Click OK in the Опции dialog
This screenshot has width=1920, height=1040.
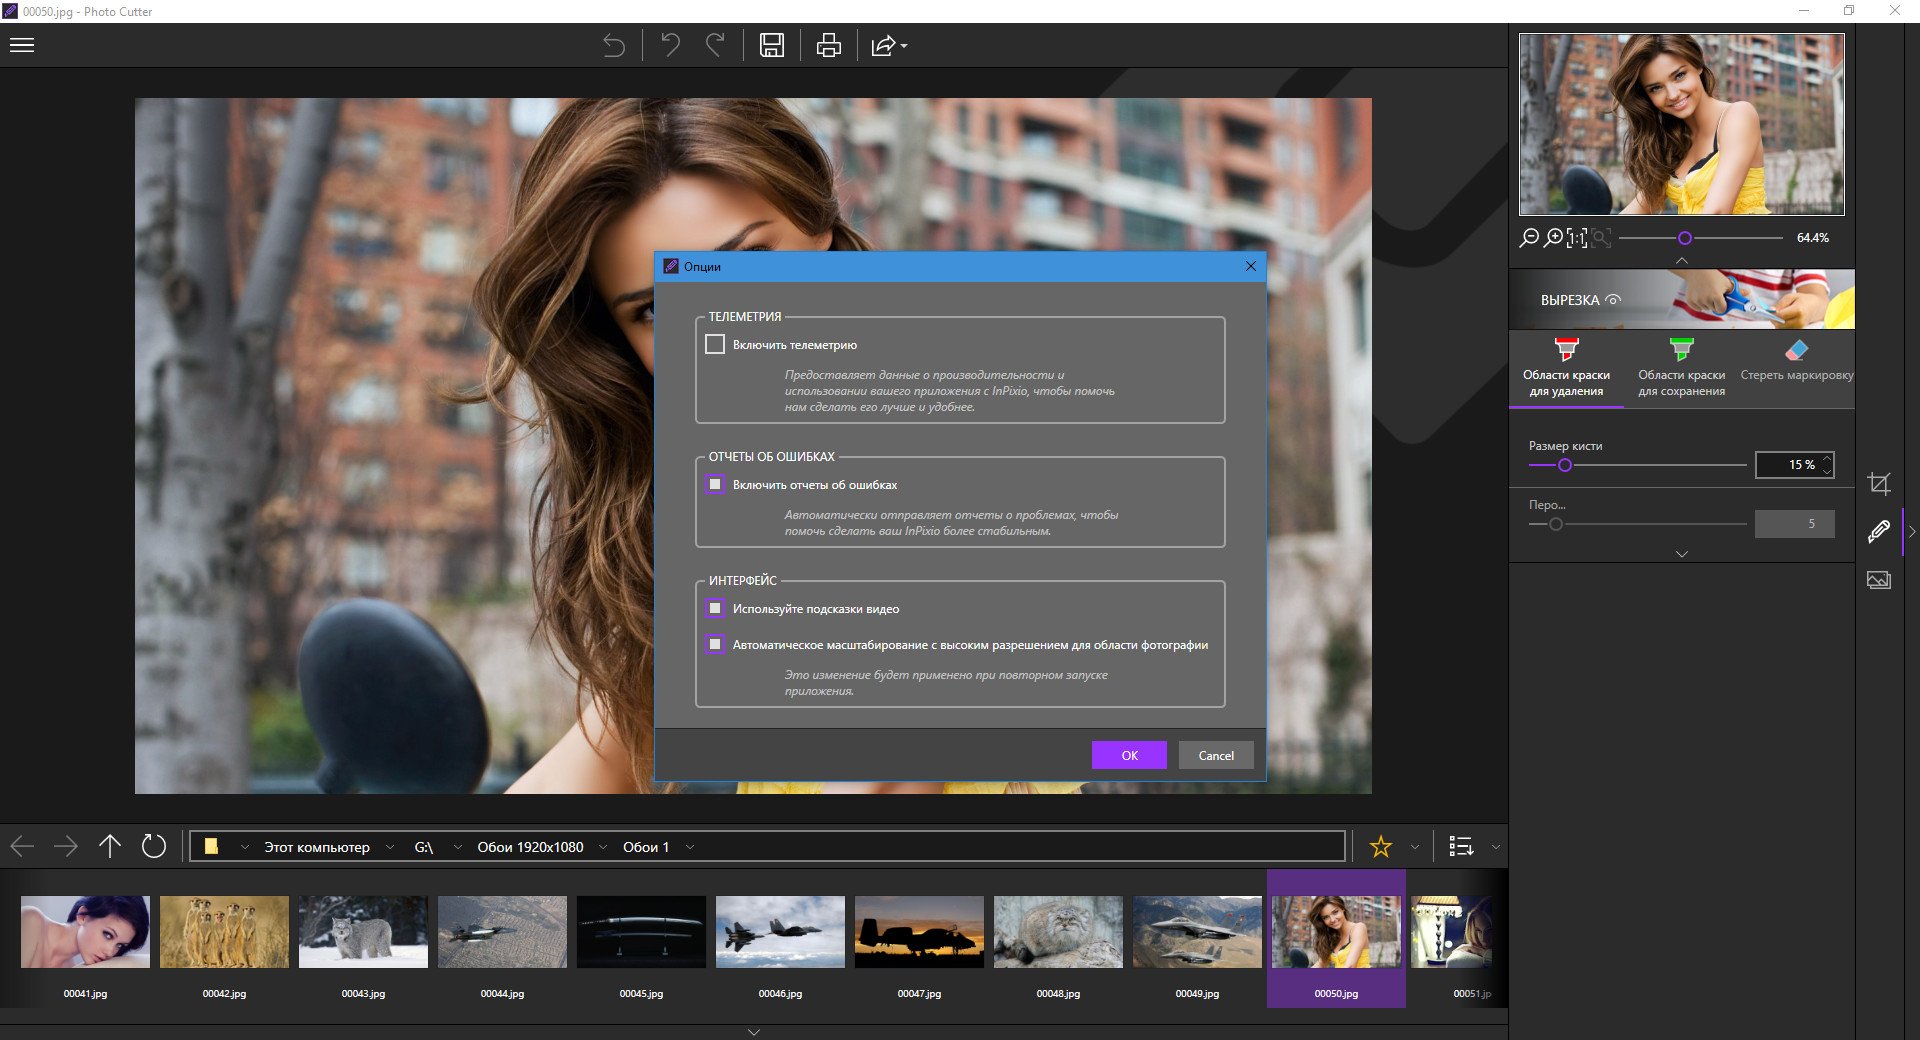pyautogui.click(x=1129, y=755)
